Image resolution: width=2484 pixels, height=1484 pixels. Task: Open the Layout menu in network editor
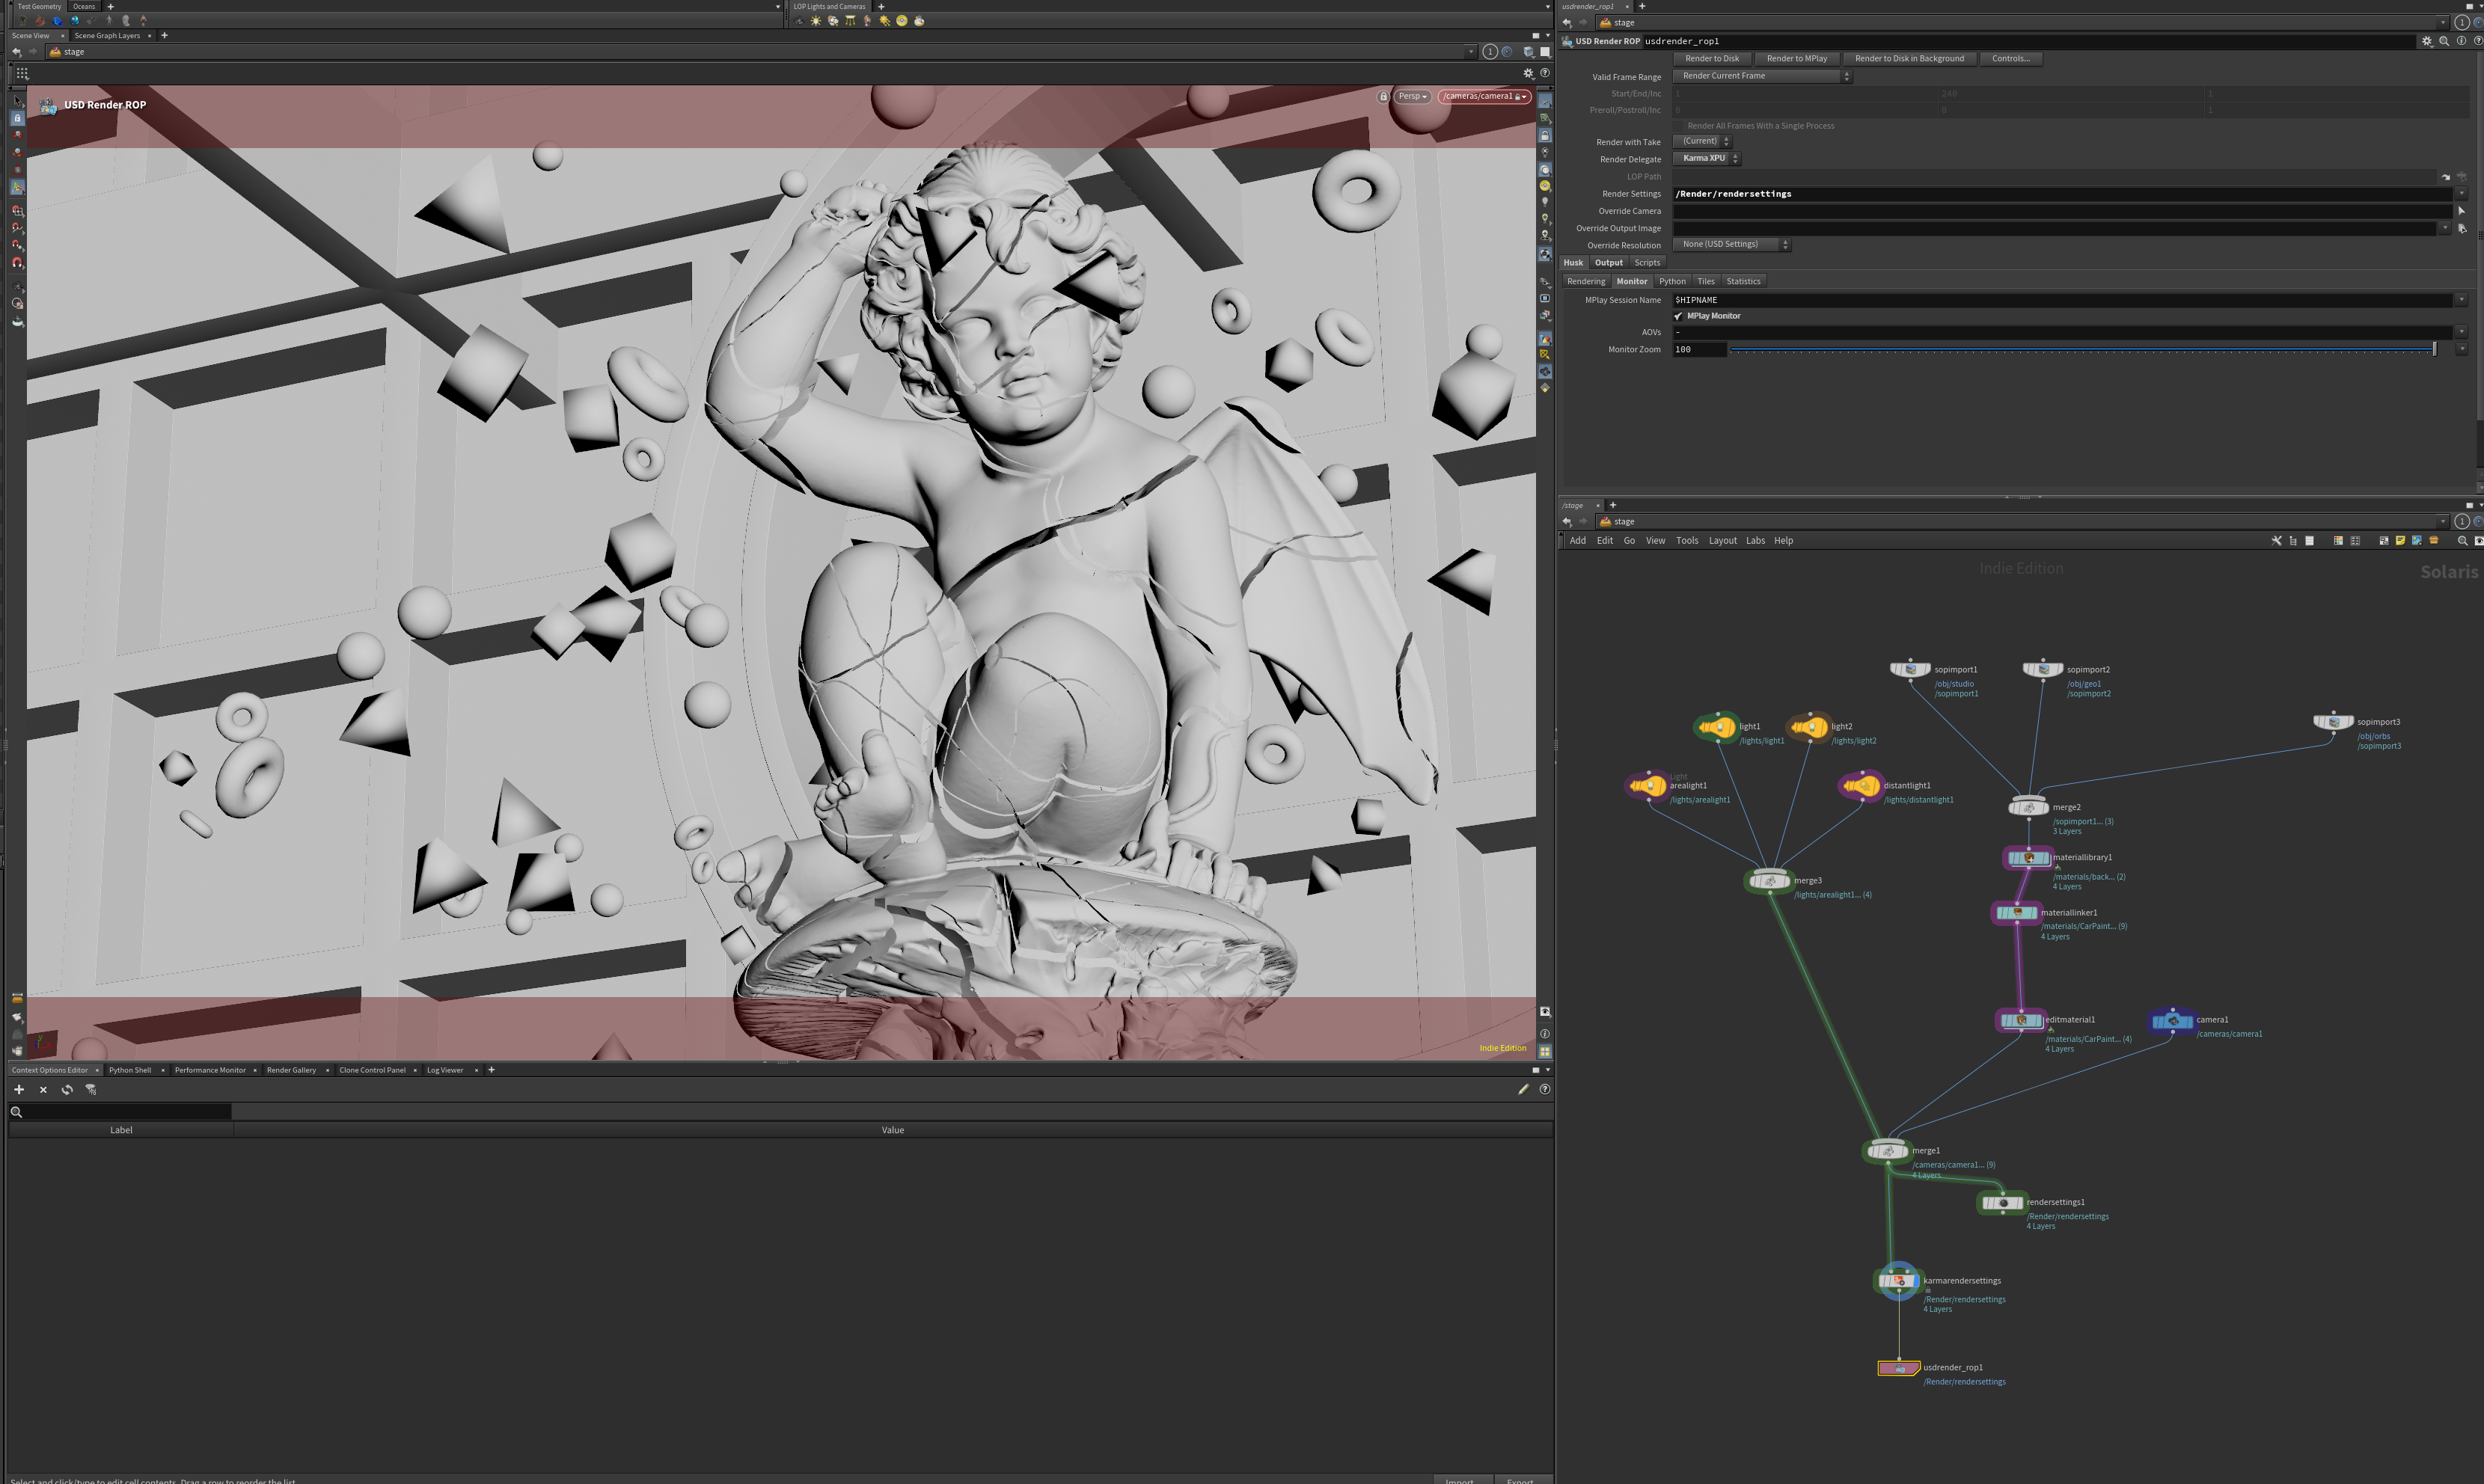pyautogui.click(x=1722, y=541)
